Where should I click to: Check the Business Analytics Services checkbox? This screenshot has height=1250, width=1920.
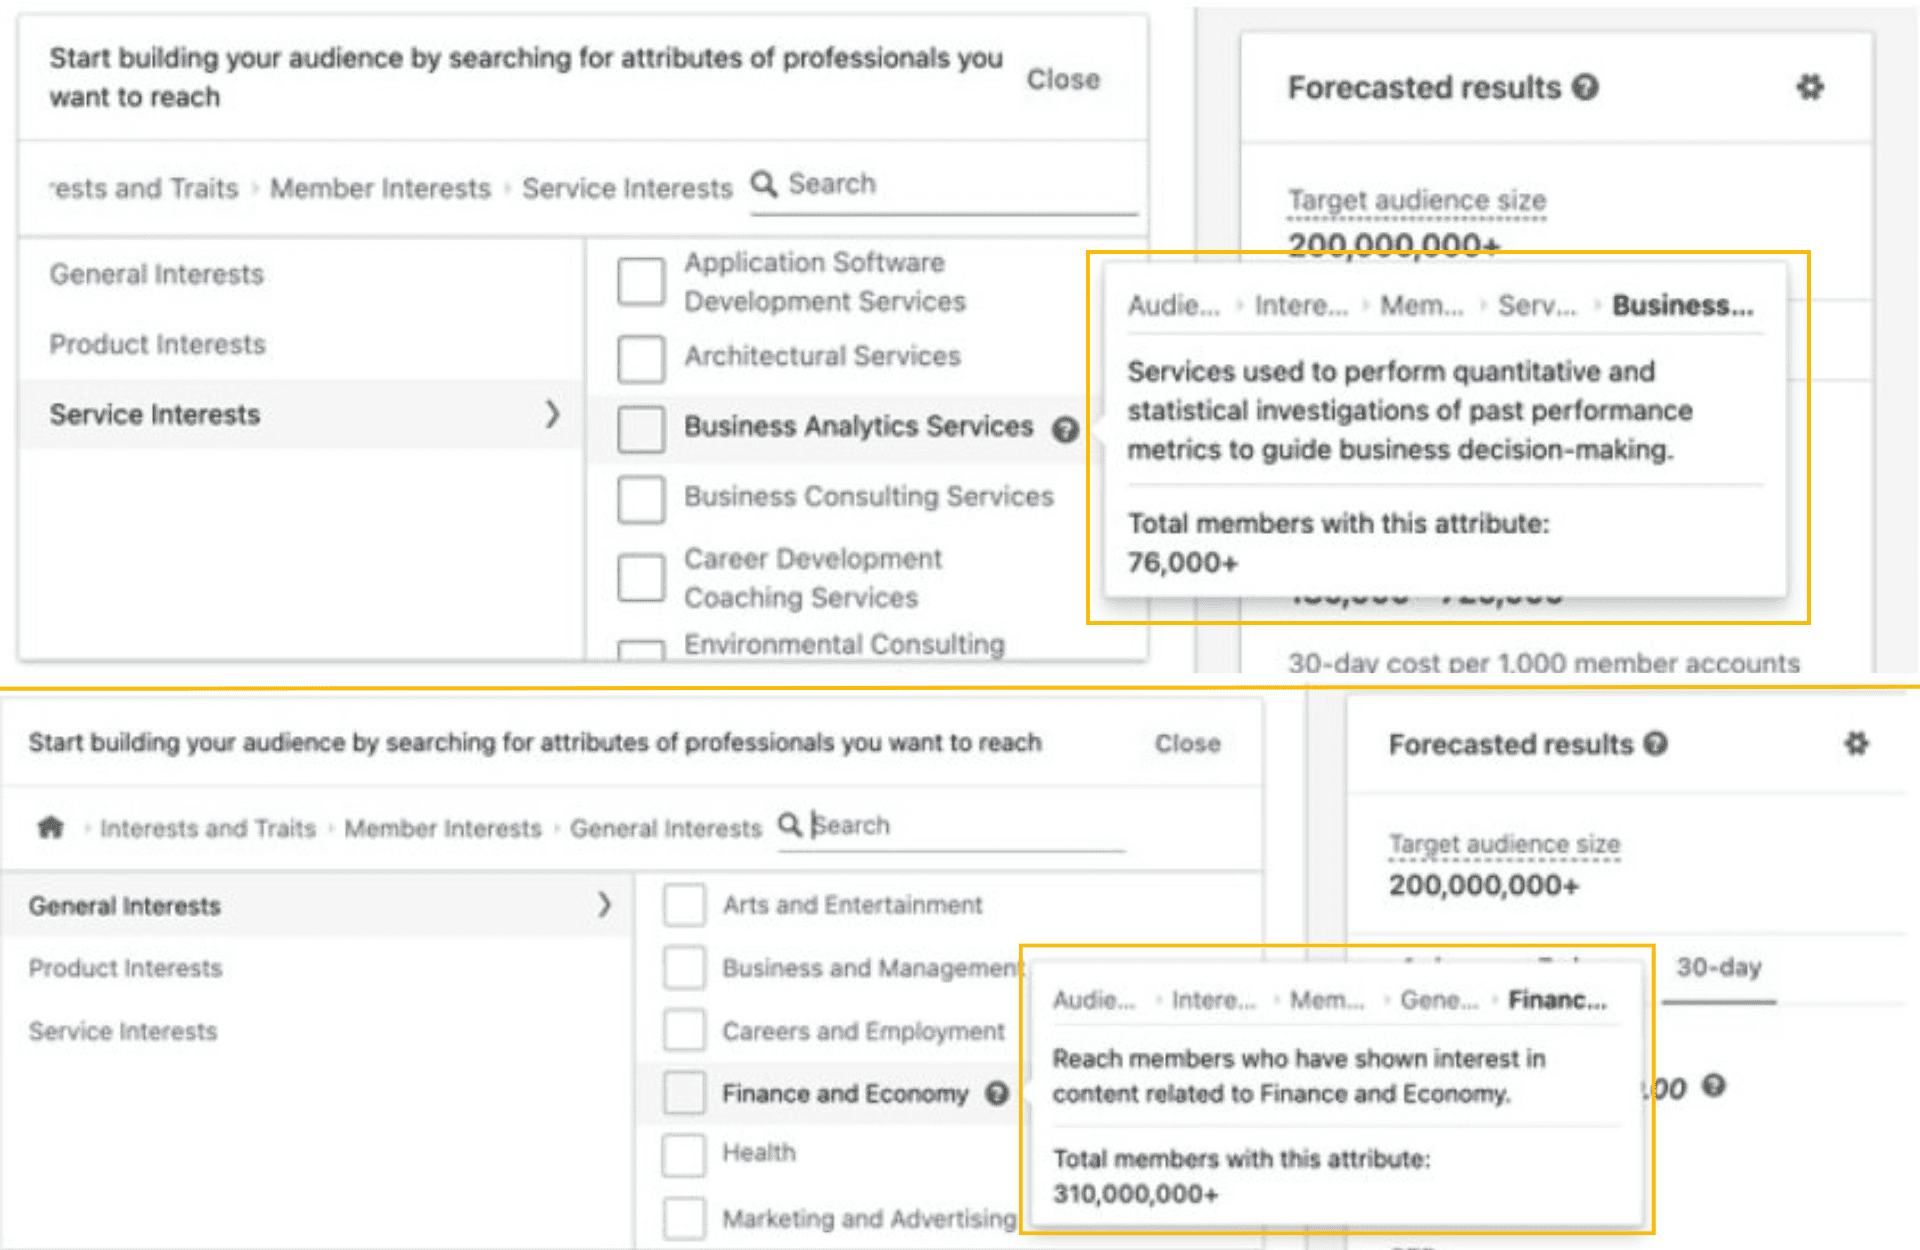(641, 429)
